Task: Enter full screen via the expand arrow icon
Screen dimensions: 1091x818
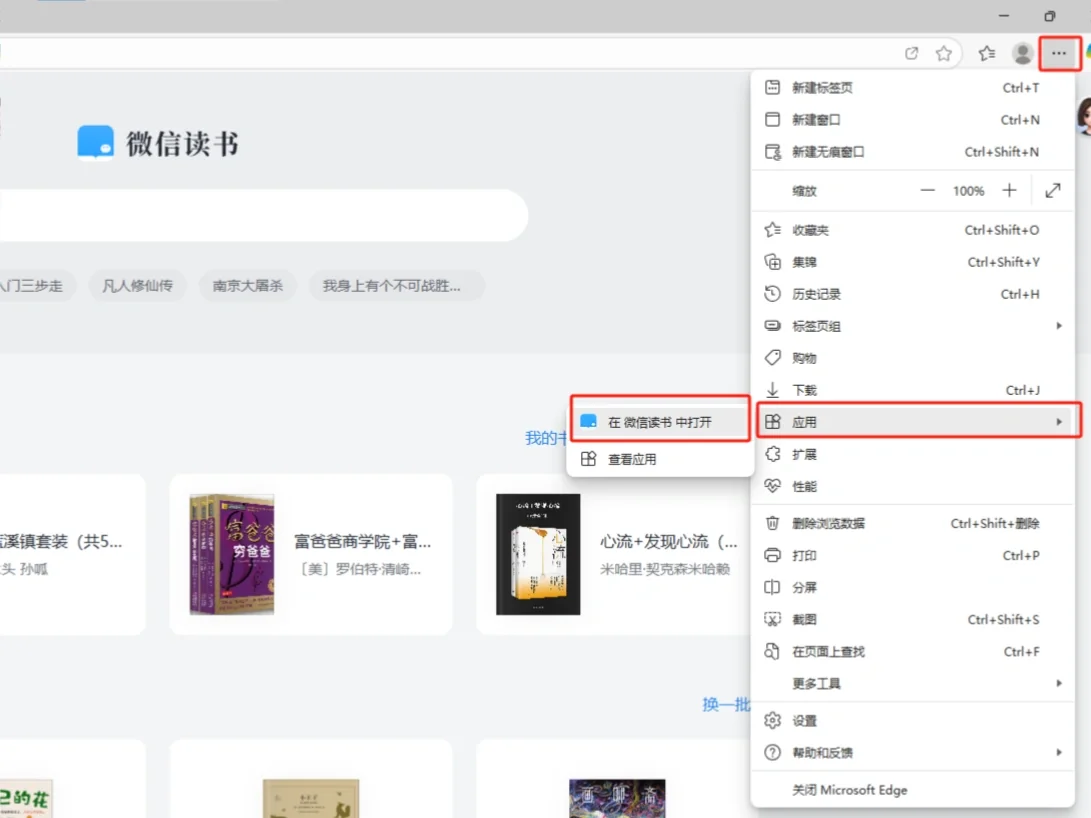Action: [x=1053, y=191]
